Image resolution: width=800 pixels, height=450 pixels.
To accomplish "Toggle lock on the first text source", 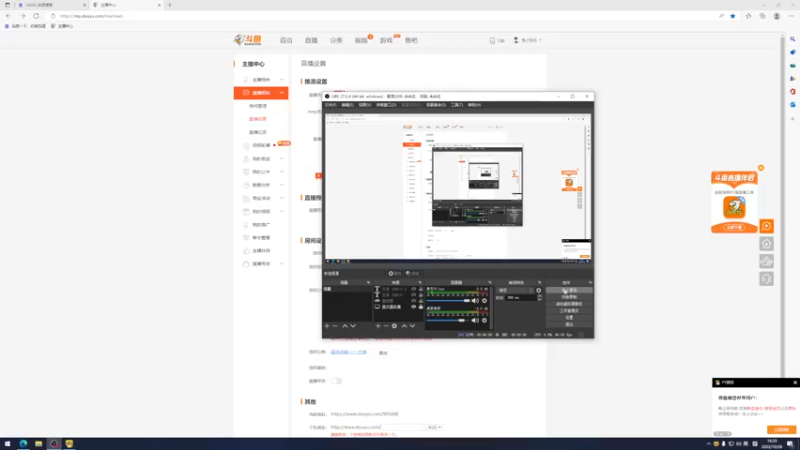I will (x=421, y=289).
